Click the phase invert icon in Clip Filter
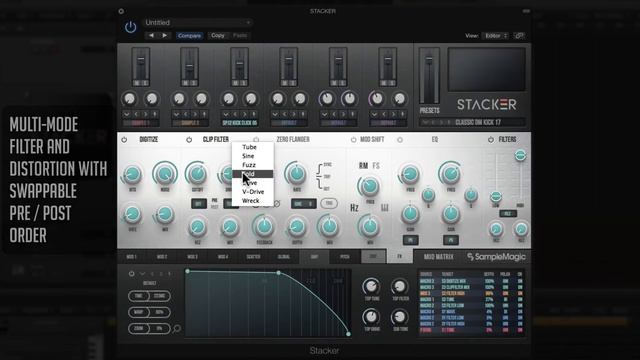640x360 pixels. 277,203
